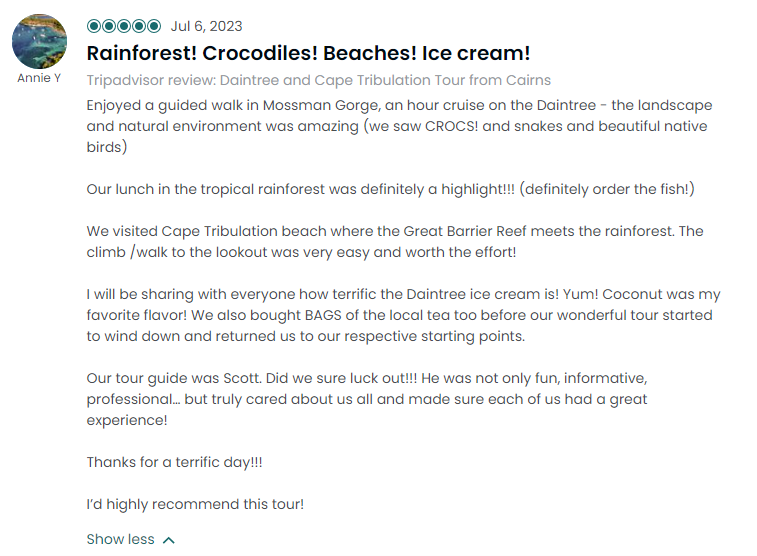
Task: Open the Rainforest! Crocodiles! Beaches! title
Action: click(308, 53)
